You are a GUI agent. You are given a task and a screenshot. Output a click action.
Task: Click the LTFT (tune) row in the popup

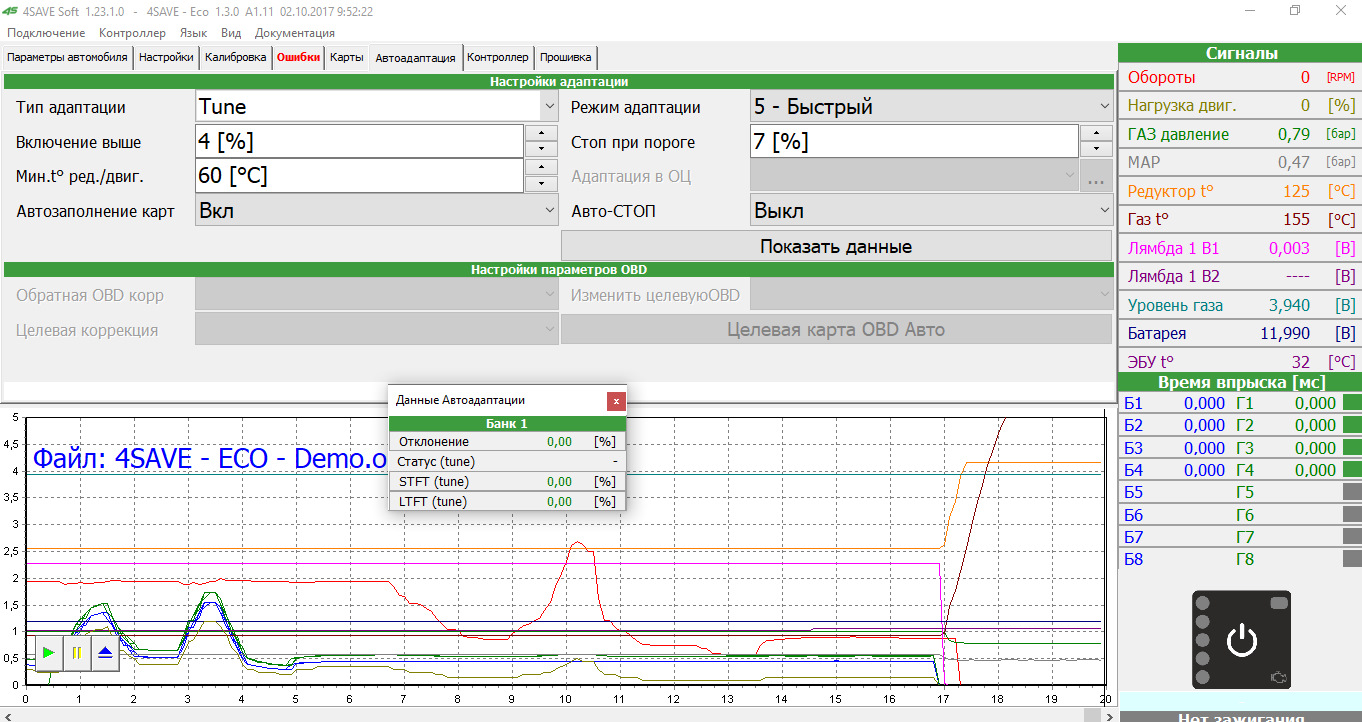tap(507, 501)
